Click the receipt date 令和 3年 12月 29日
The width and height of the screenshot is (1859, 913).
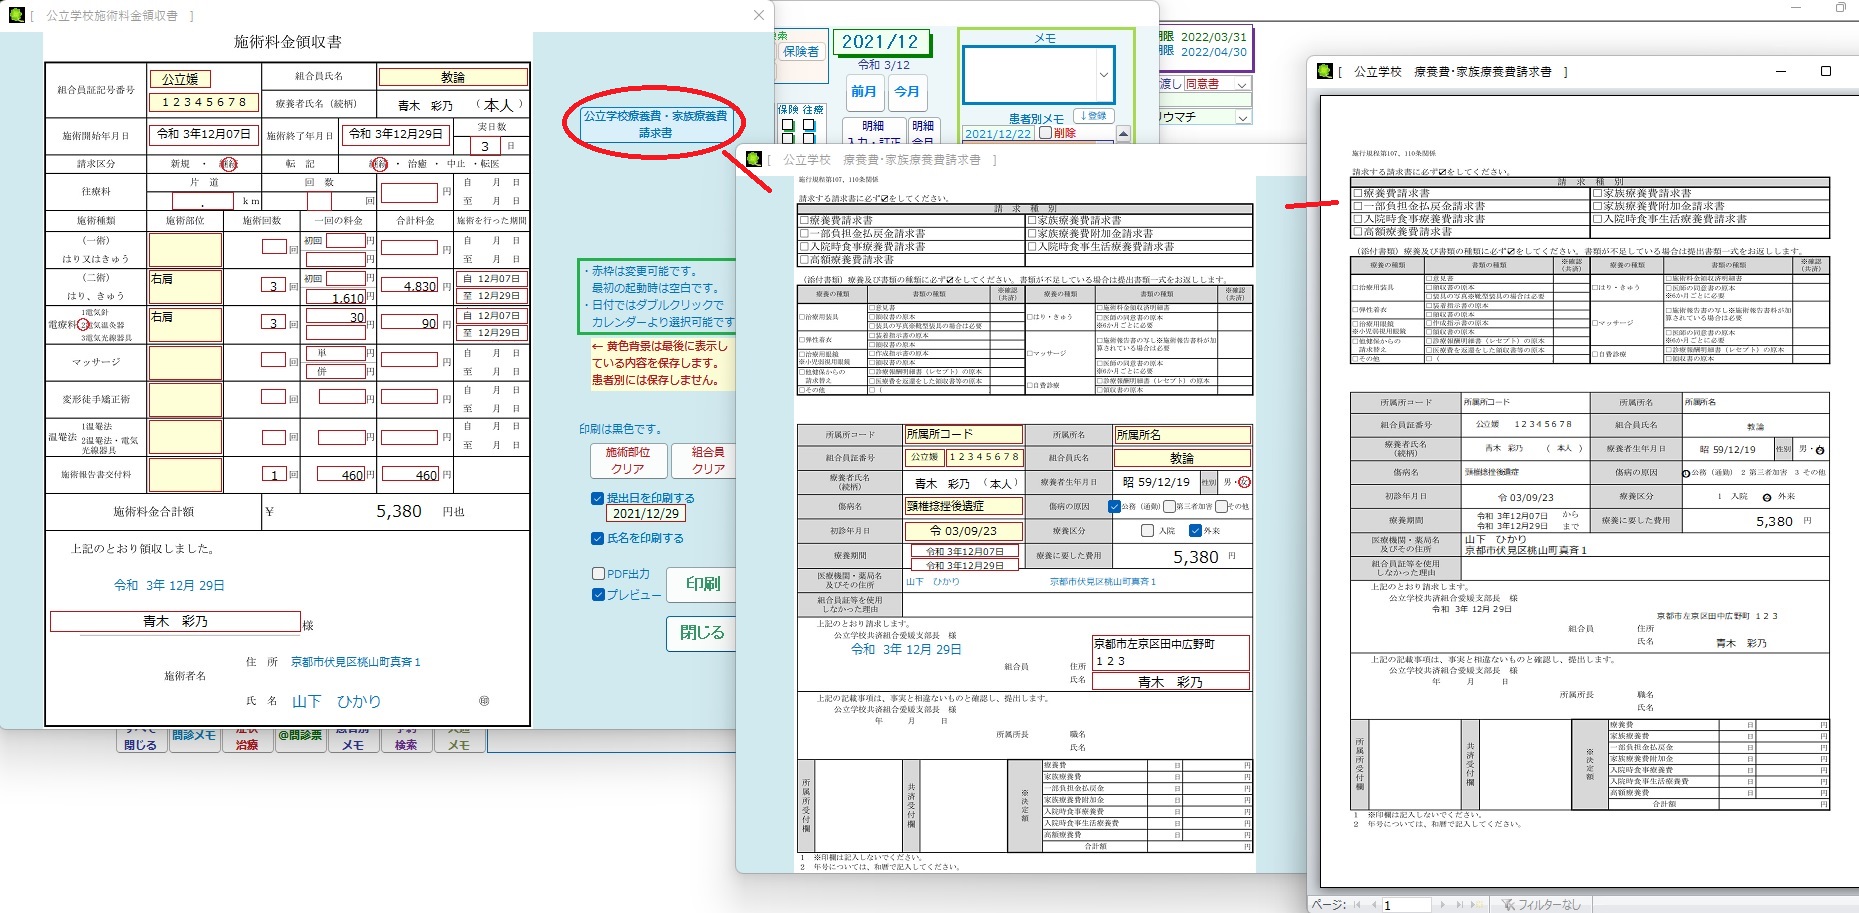pos(169,585)
